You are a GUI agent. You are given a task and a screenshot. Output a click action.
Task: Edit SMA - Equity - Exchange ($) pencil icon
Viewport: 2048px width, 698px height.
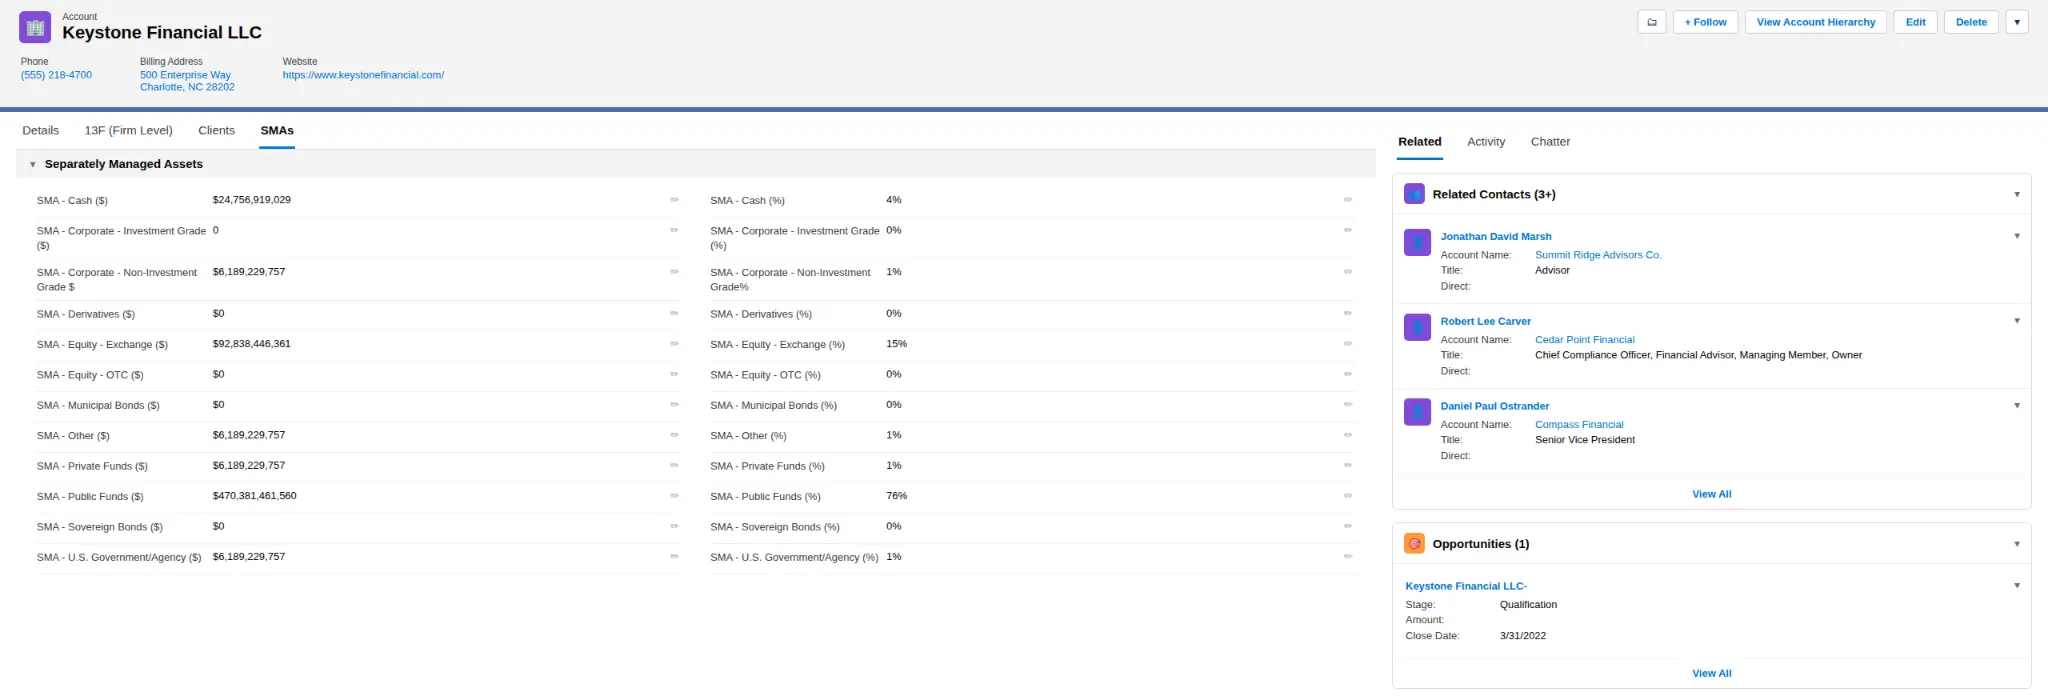click(x=674, y=344)
